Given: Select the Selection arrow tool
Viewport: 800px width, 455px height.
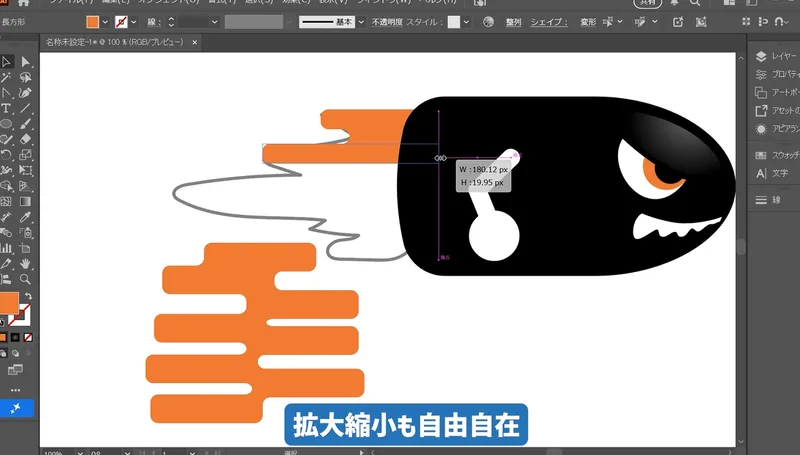Looking at the screenshot, I should click(6, 62).
